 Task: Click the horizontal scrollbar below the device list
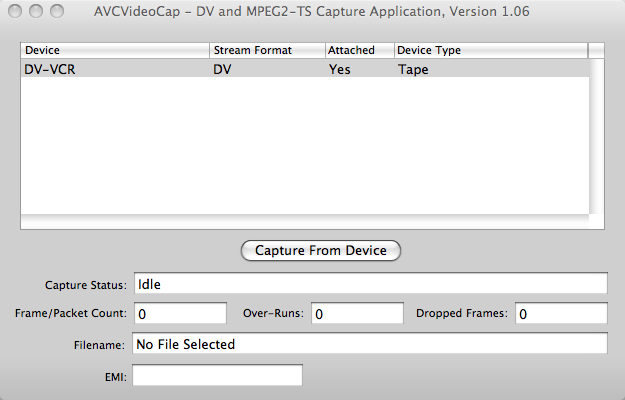pos(305,222)
